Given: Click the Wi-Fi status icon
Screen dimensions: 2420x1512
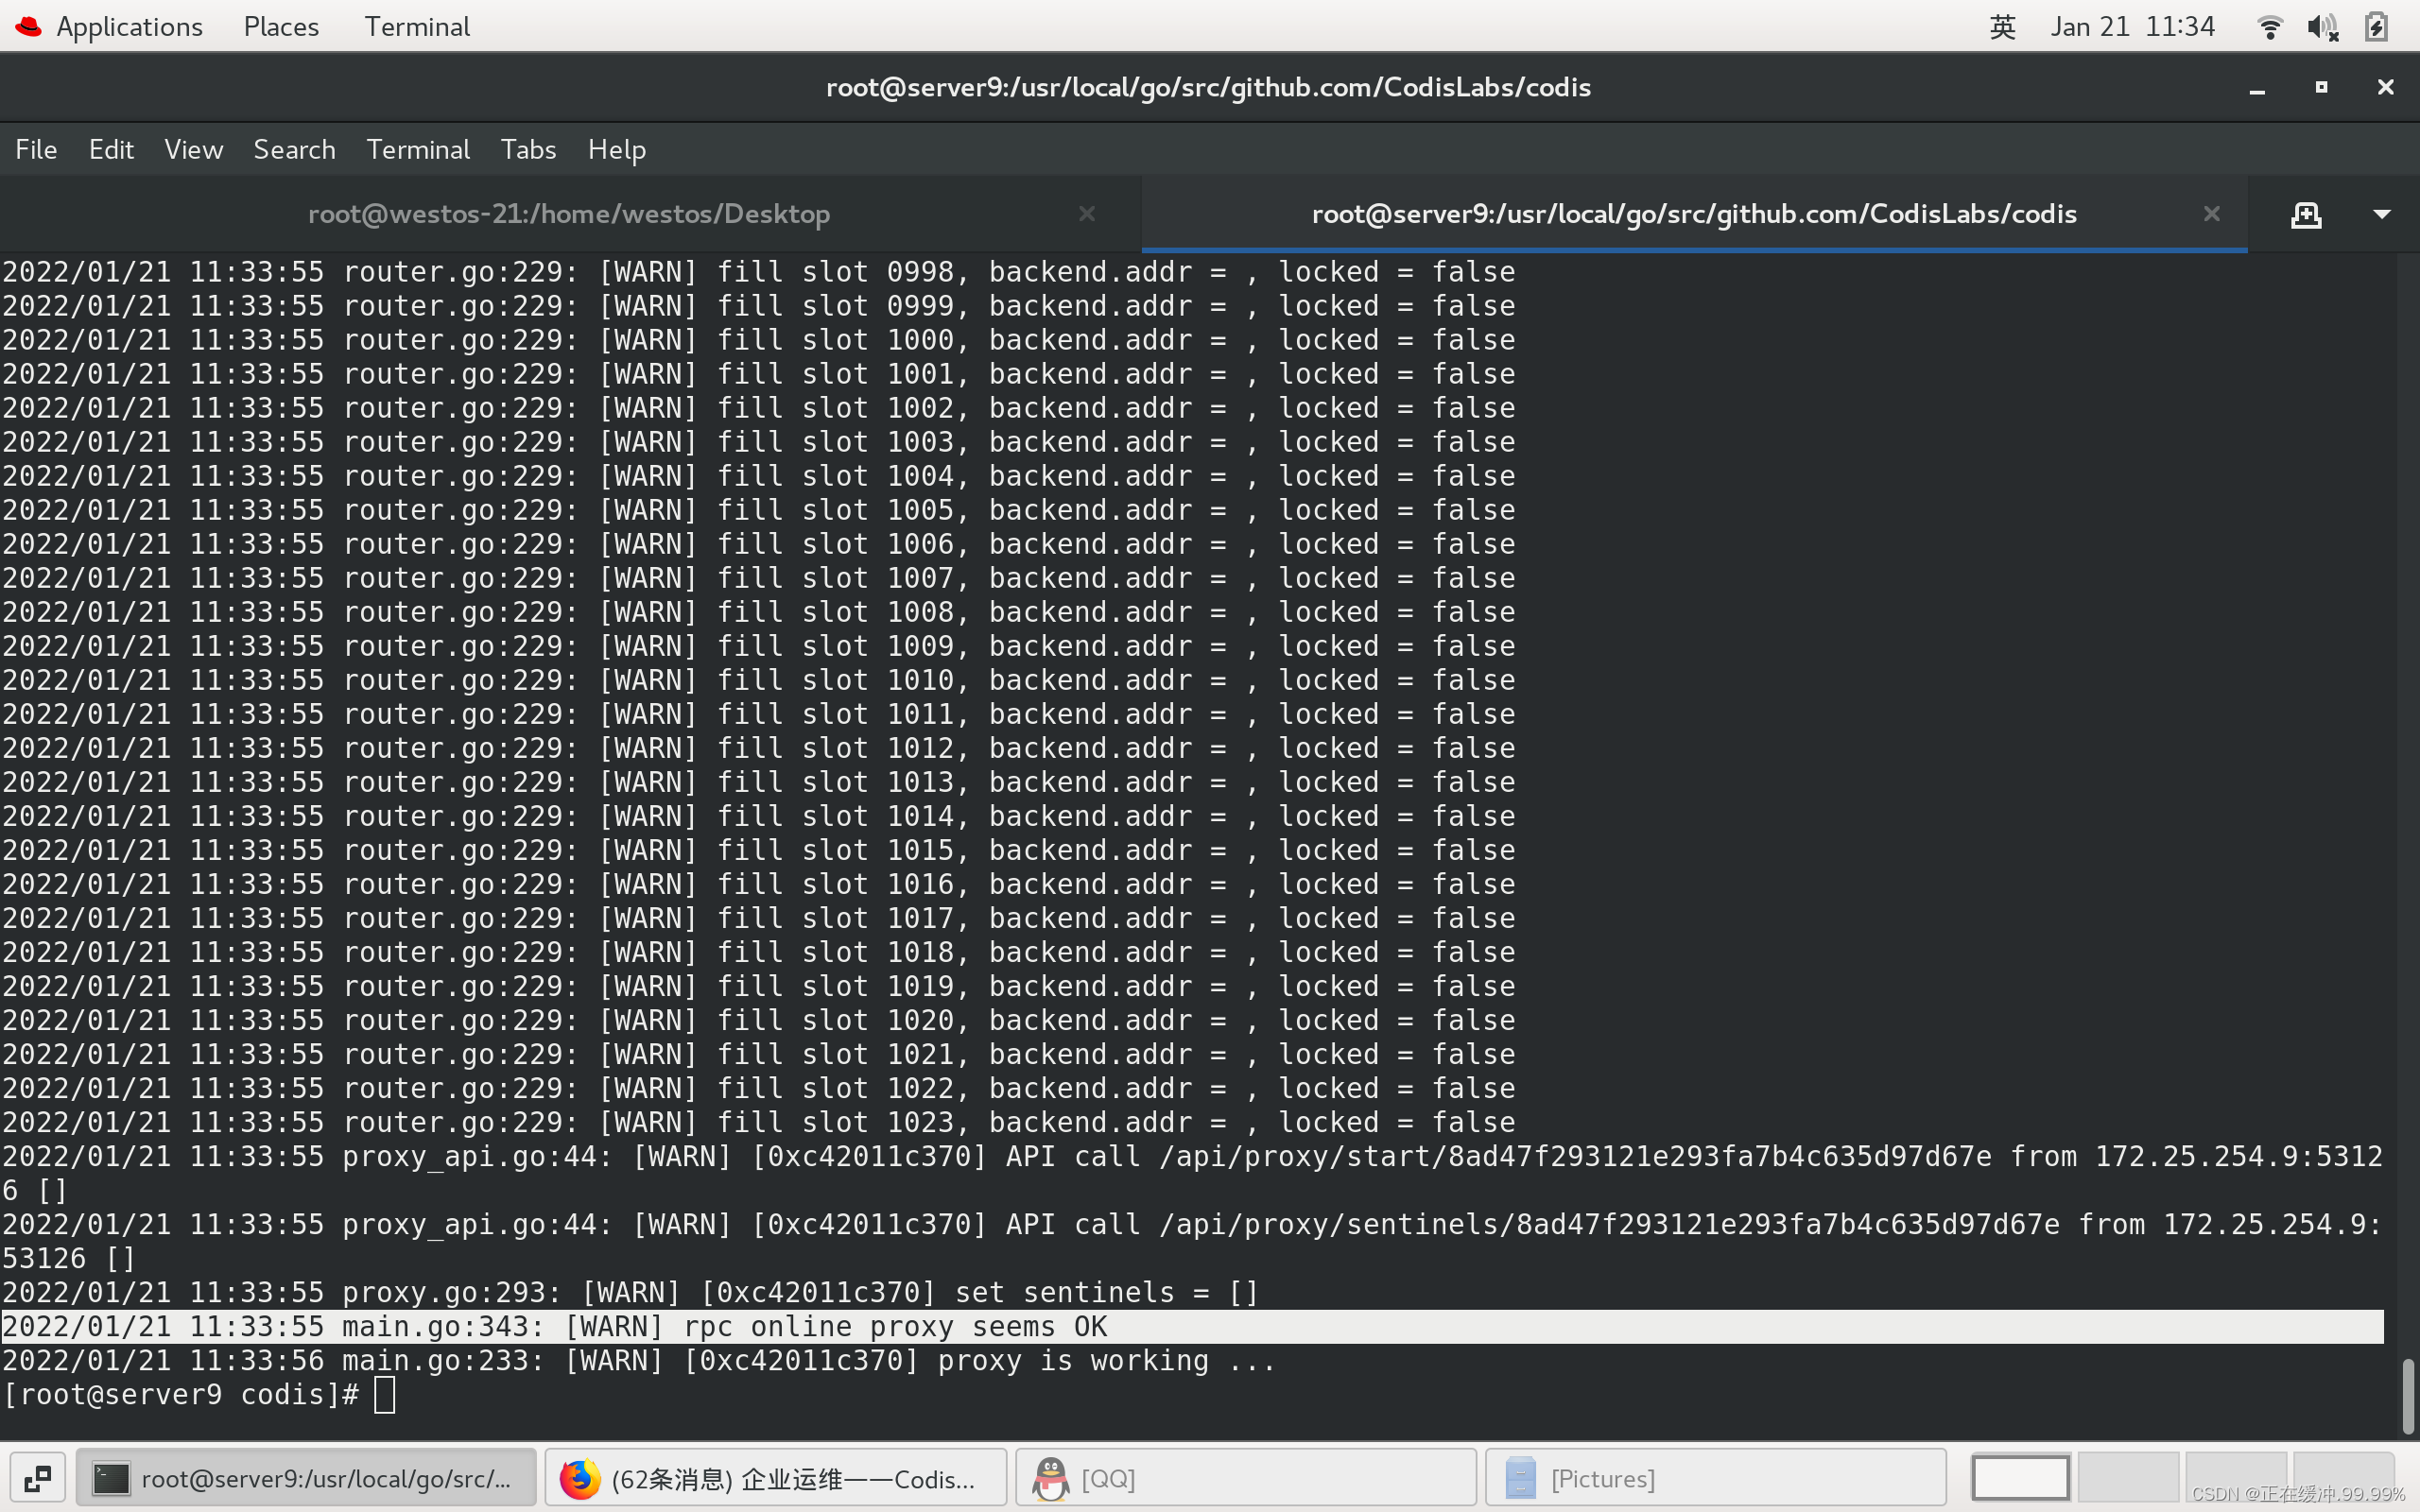Looking at the screenshot, I should click(x=2269, y=26).
